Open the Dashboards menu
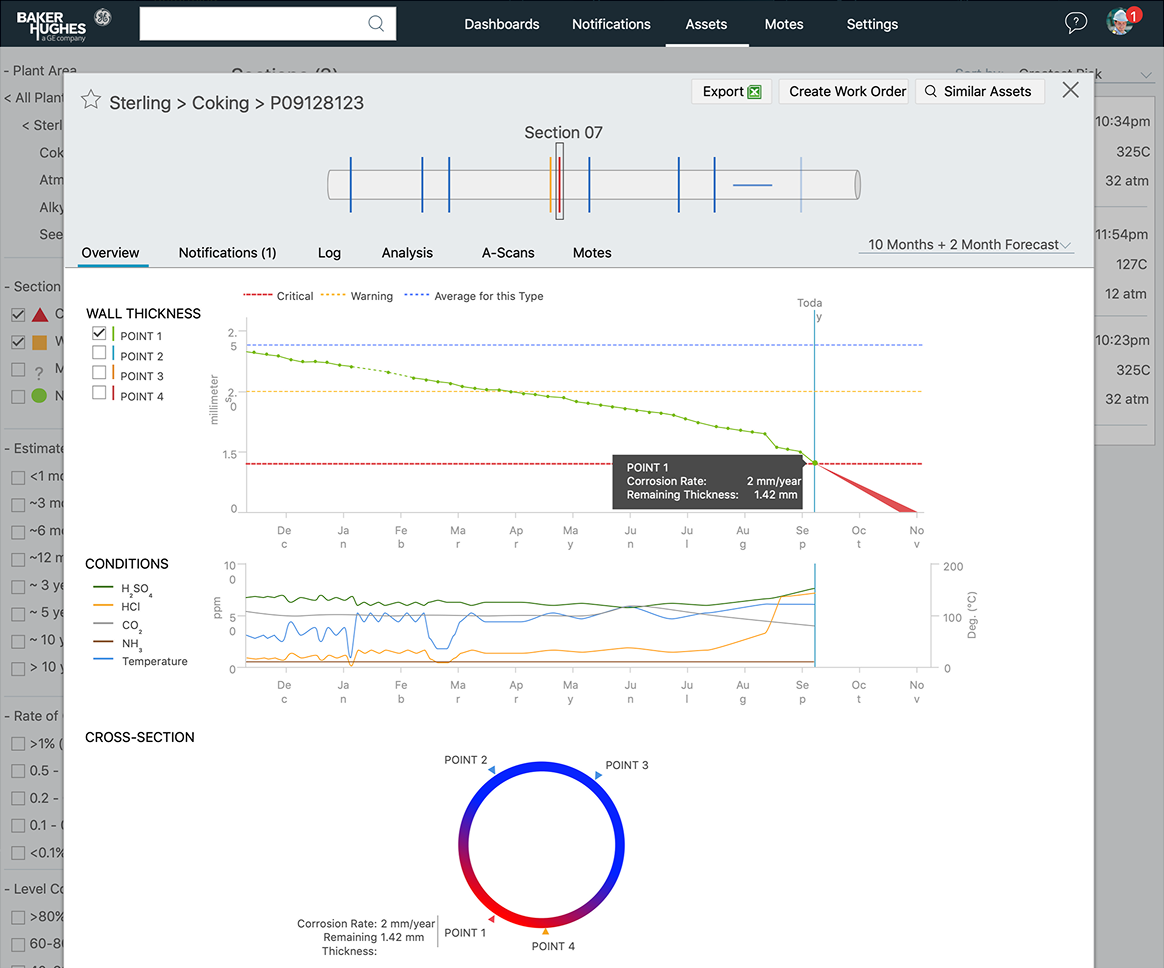The width and height of the screenshot is (1164, 968). tap(502, 24)
